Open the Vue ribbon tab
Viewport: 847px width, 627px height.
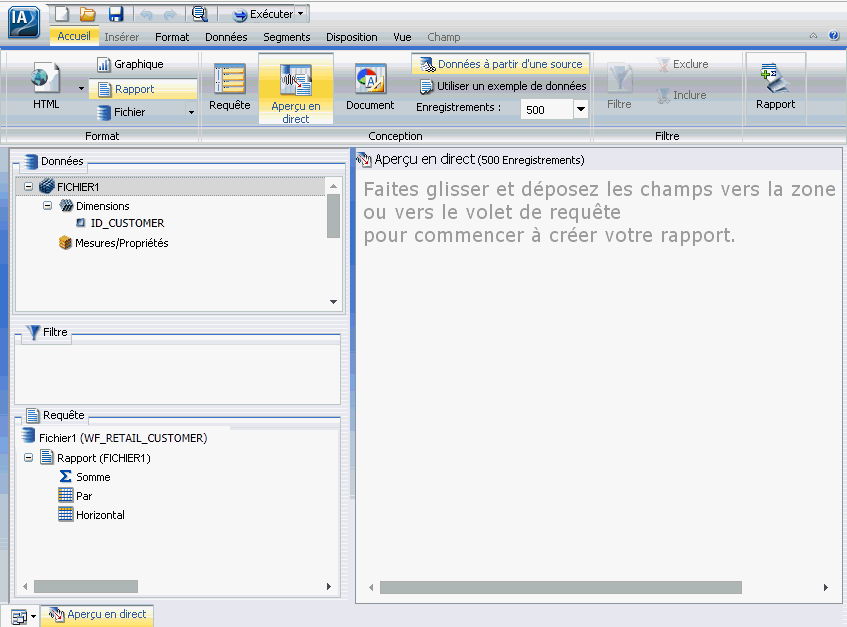tap(402, 37)
